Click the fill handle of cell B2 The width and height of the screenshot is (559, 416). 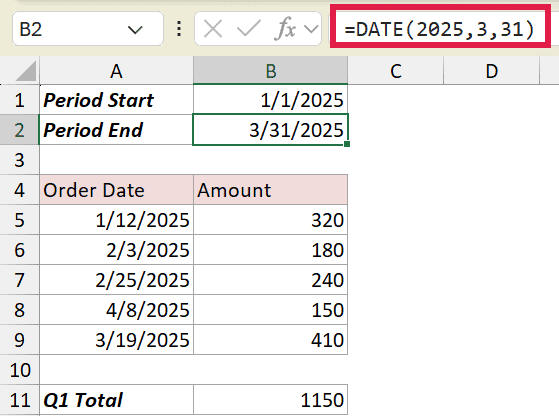[x=347, y=144]
